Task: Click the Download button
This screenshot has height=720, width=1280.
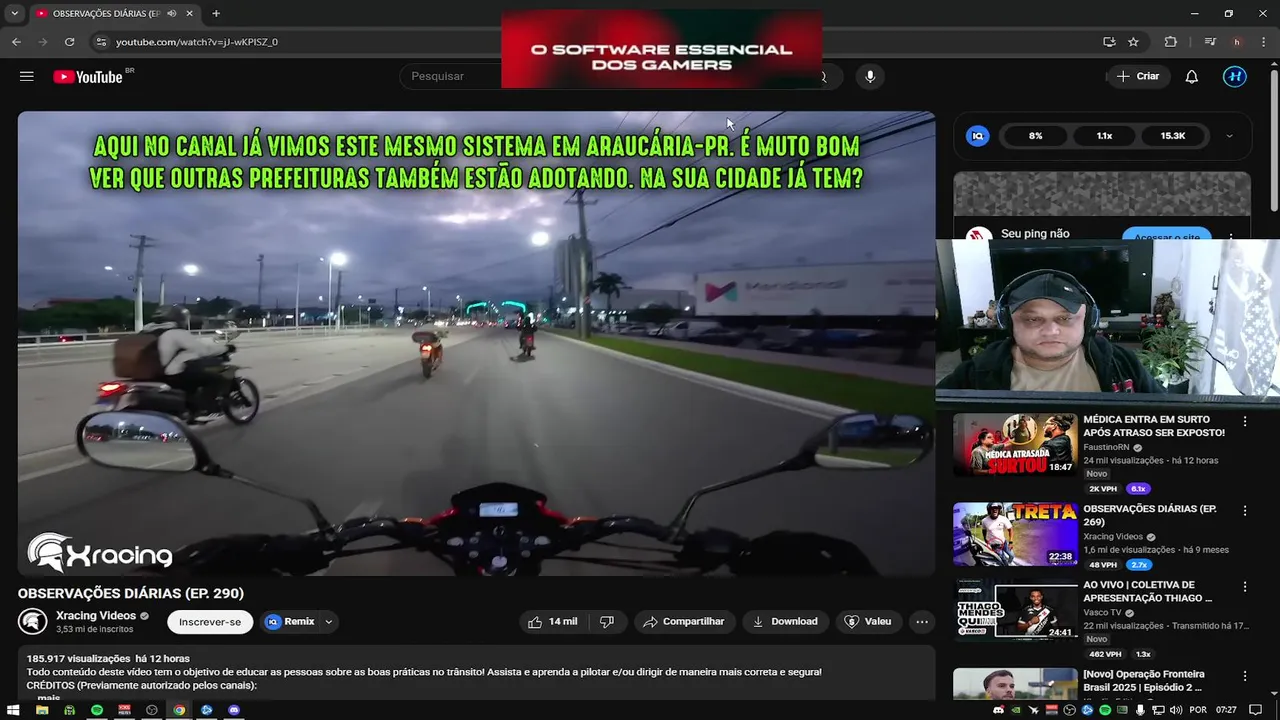Action: [785, 622]
